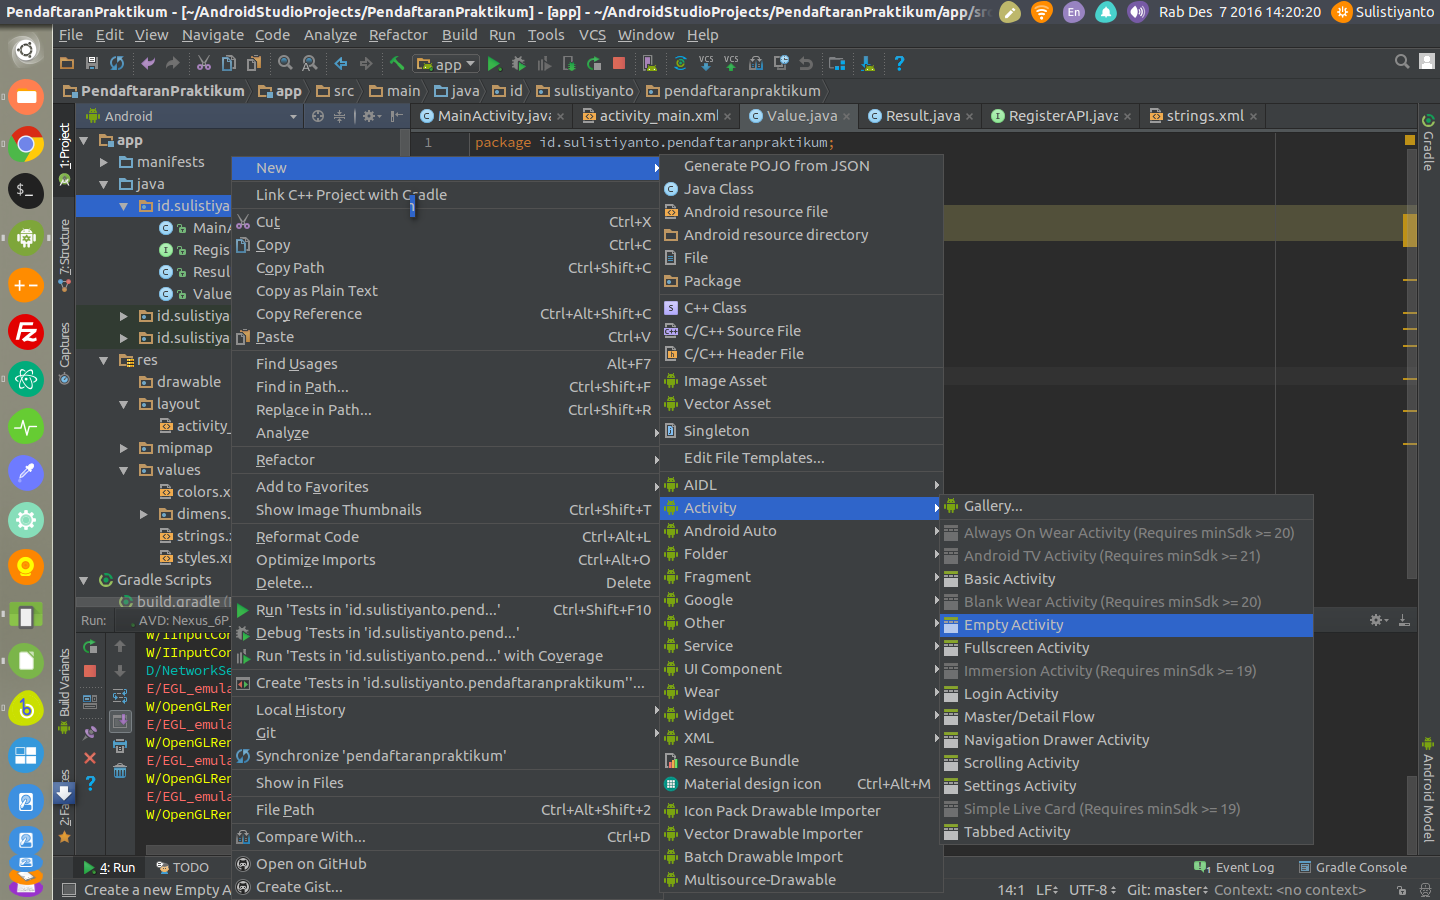Open Search Everywhere with the top-right magnifier

(1401, 61)
